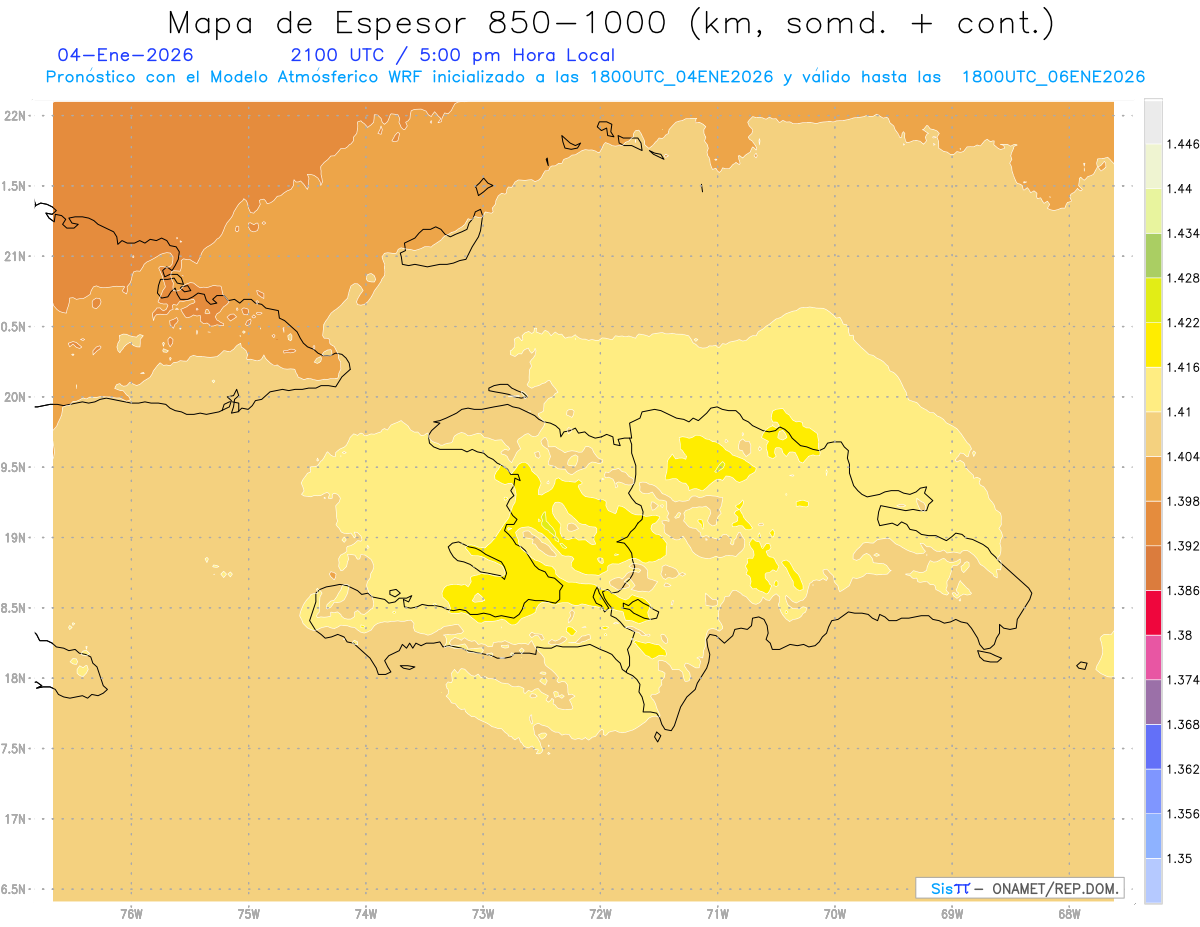Click the legend value 1.368
The image size is (1200, 927).
pos(1183,724)
